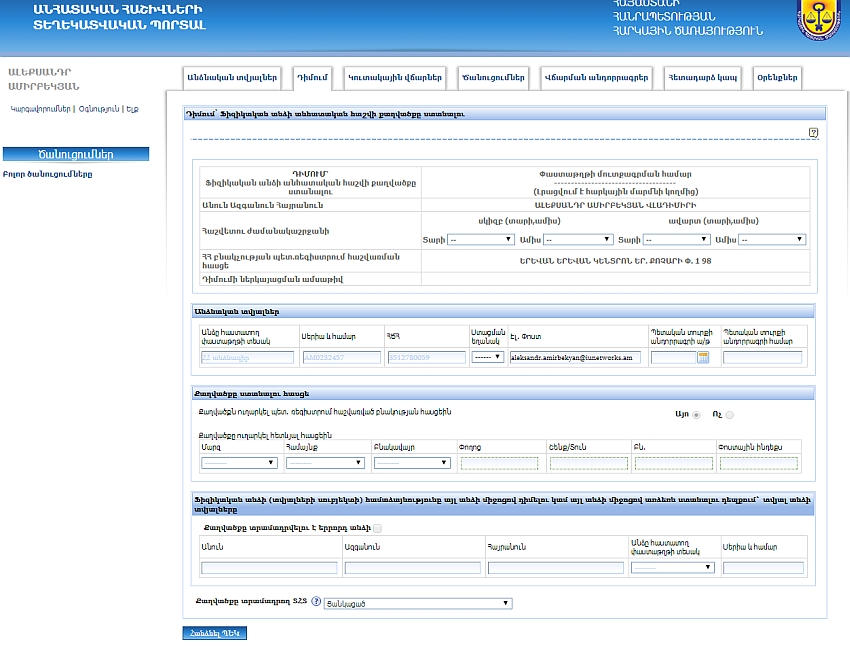The image size is (850, 646).
Task: Switch to the Դիմում tab
Action: (312, 77)
